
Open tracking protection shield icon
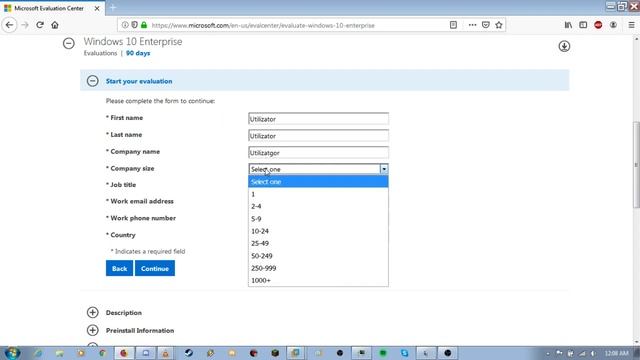point(134,25)
